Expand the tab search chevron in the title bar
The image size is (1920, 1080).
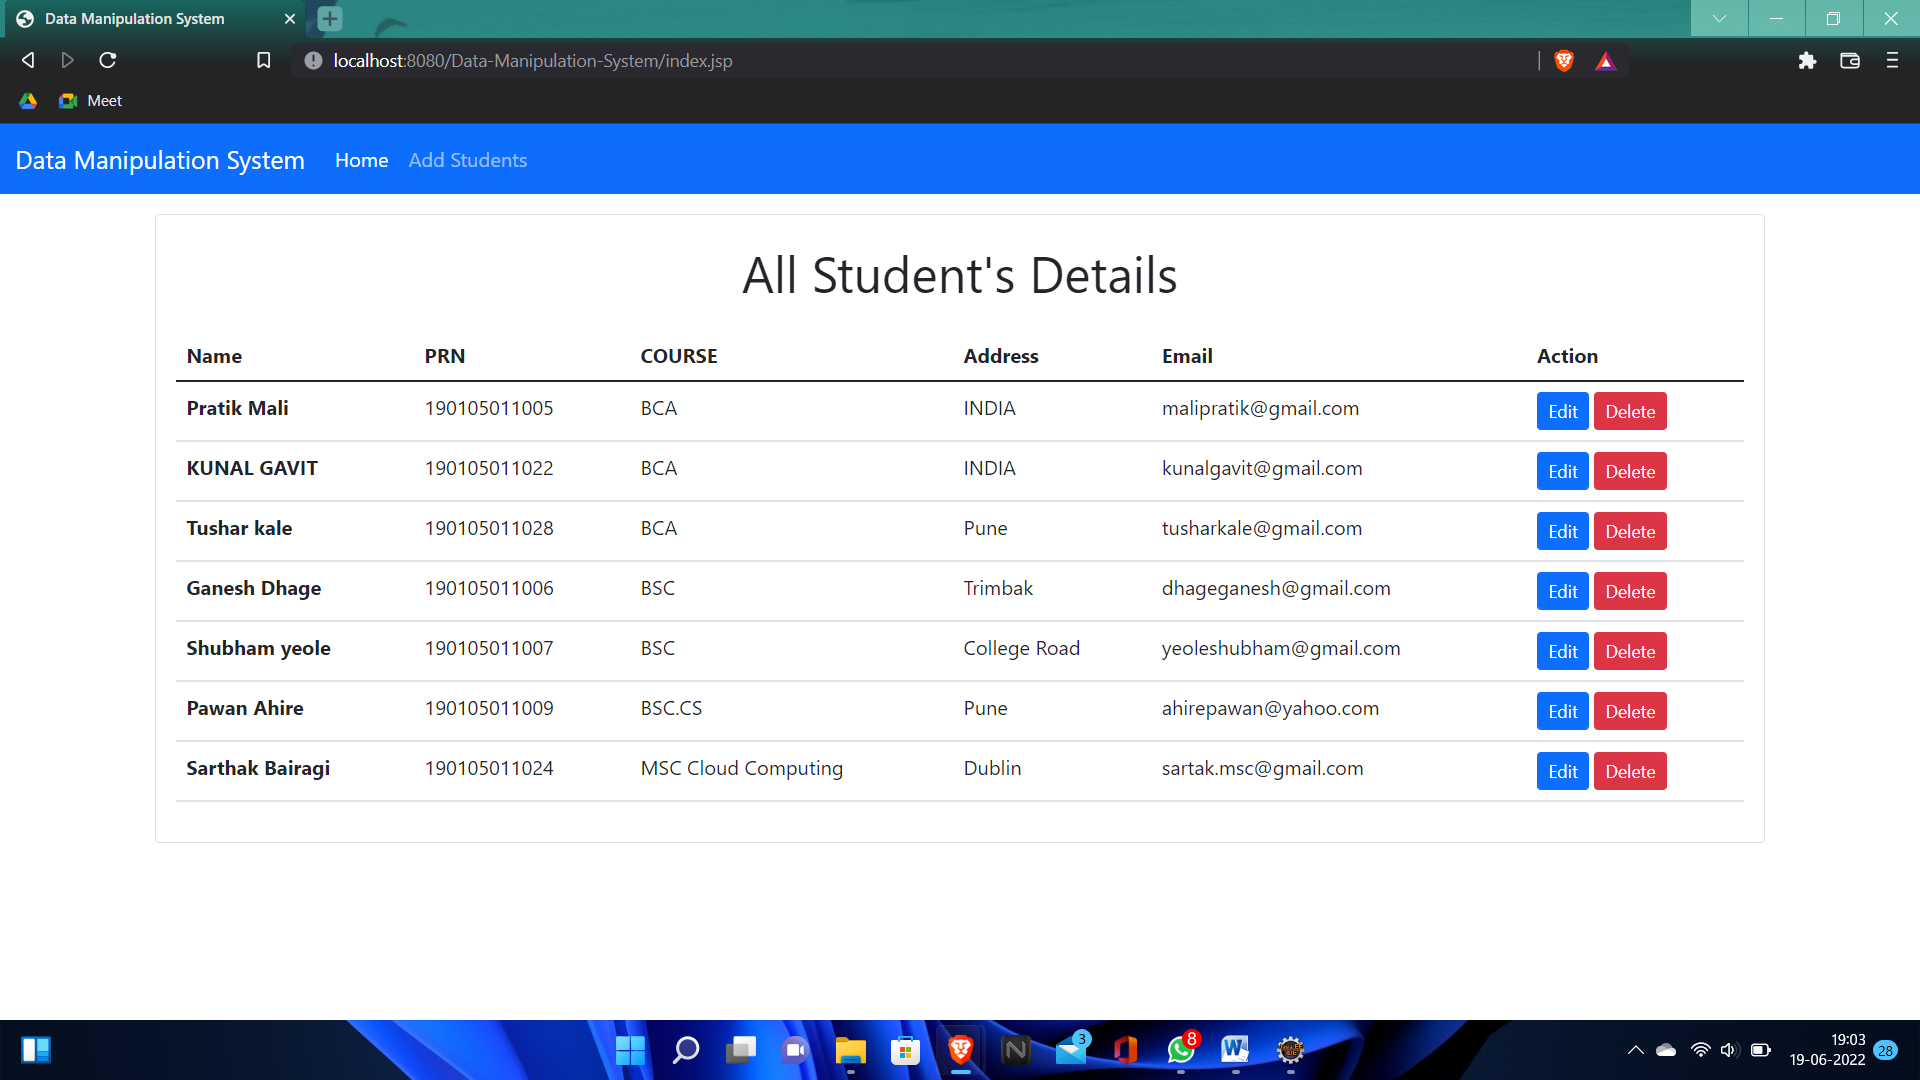click(1719, 18)
